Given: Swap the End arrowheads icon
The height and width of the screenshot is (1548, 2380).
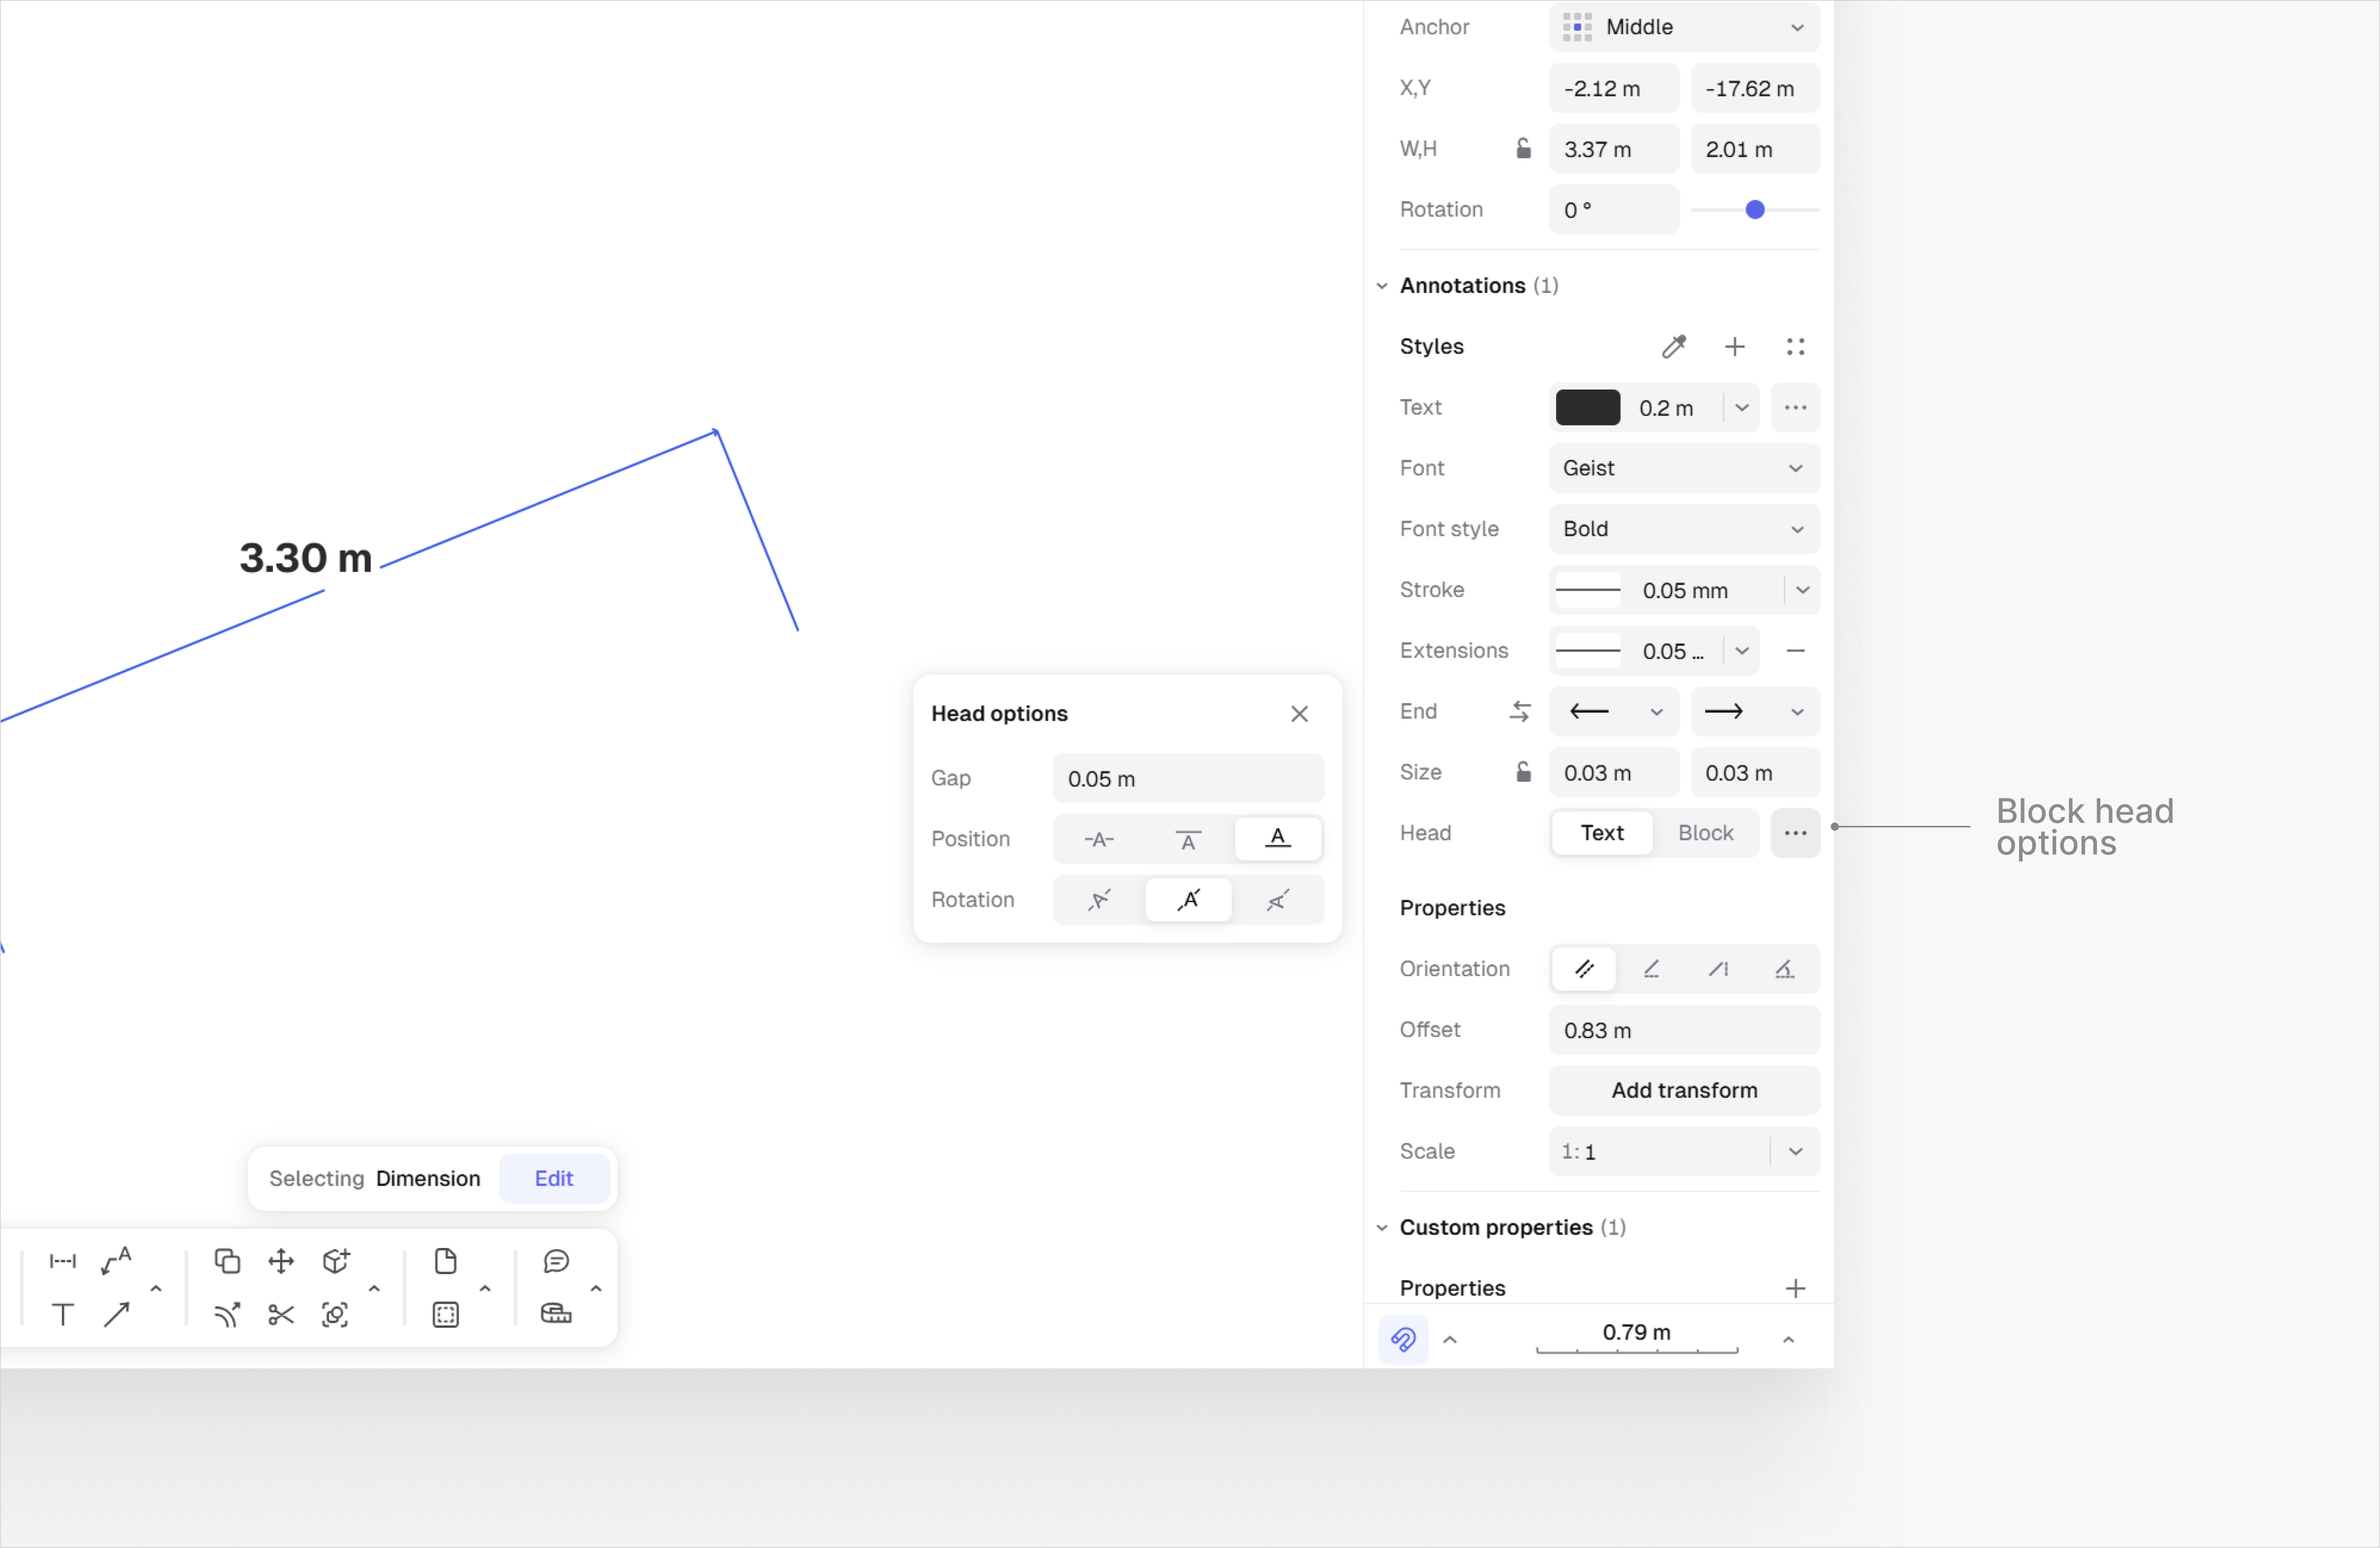Looking at the screenshot, I should click(x=1520, y=711).
